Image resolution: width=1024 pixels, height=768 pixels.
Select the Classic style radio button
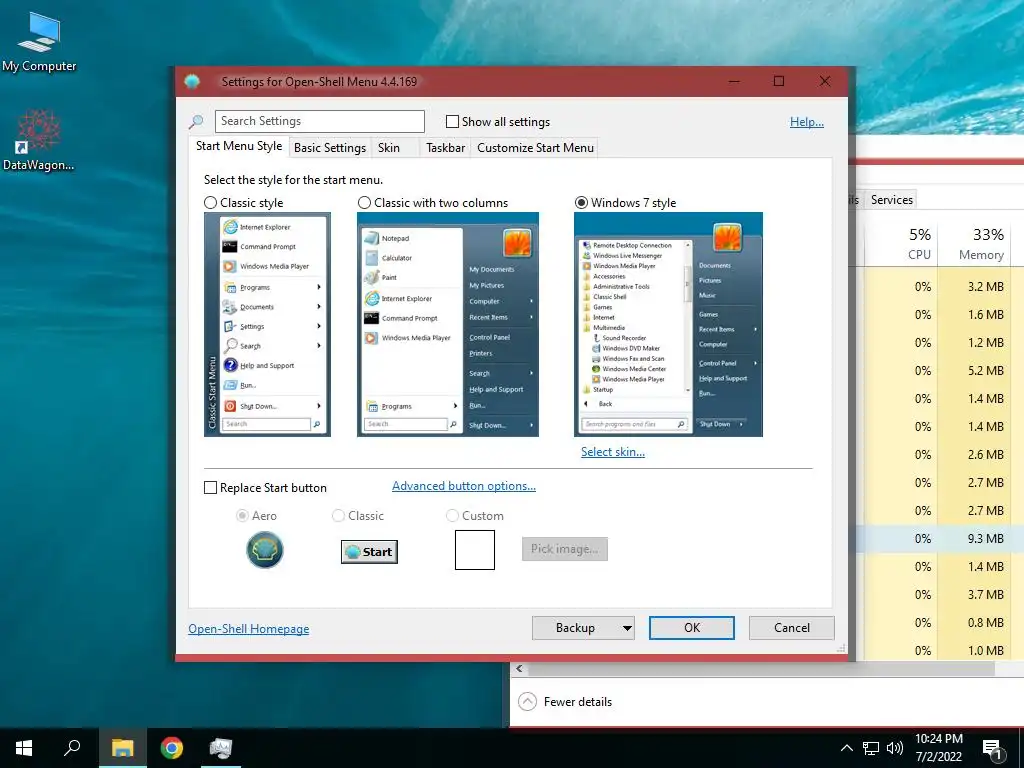pos(210,203)
